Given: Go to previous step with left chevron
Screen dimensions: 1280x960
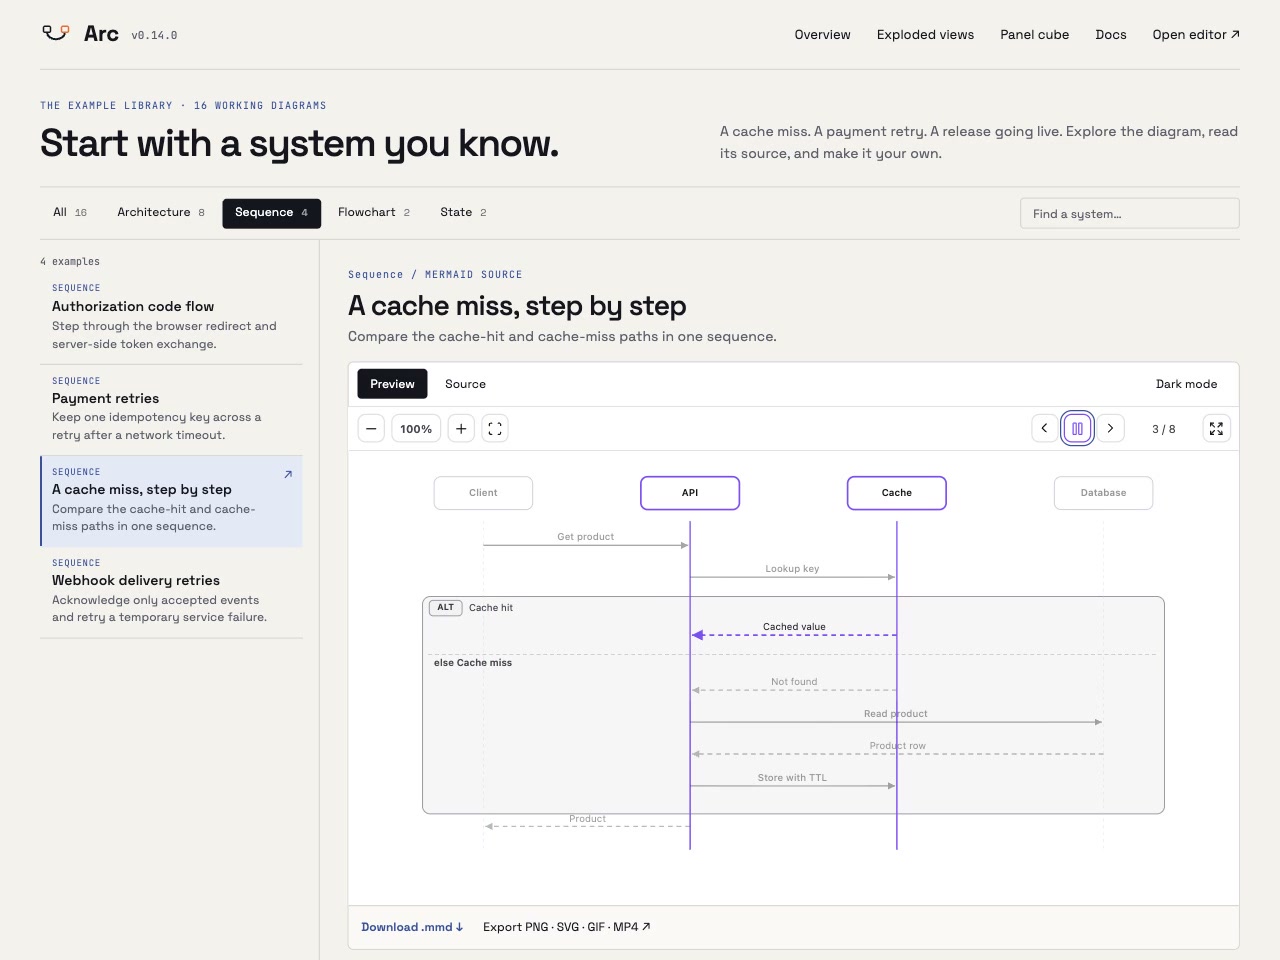Looking at the screenshot, I should (x=1045, y=428).
